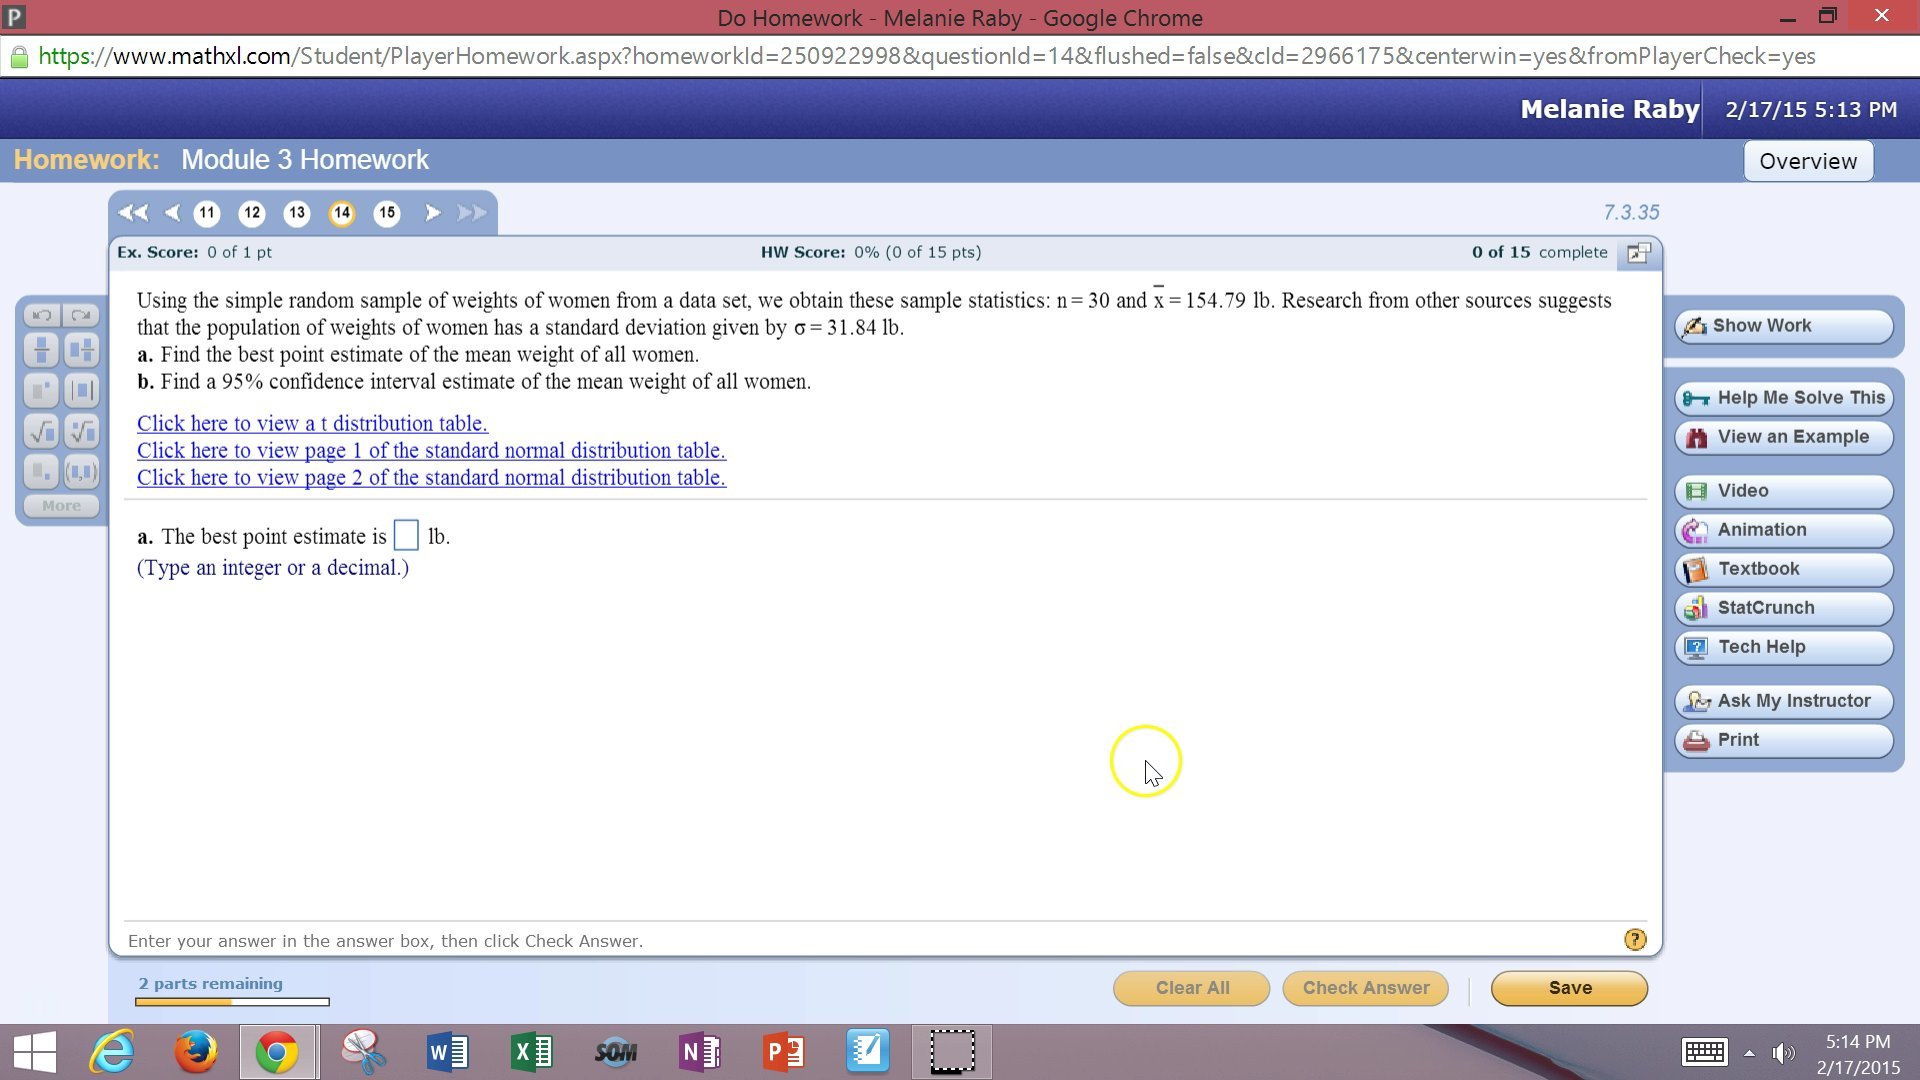This screenshot has height=1080, width=1920.
Task: Click the Redo icon in the math palette
Action: tap(82, 314)
